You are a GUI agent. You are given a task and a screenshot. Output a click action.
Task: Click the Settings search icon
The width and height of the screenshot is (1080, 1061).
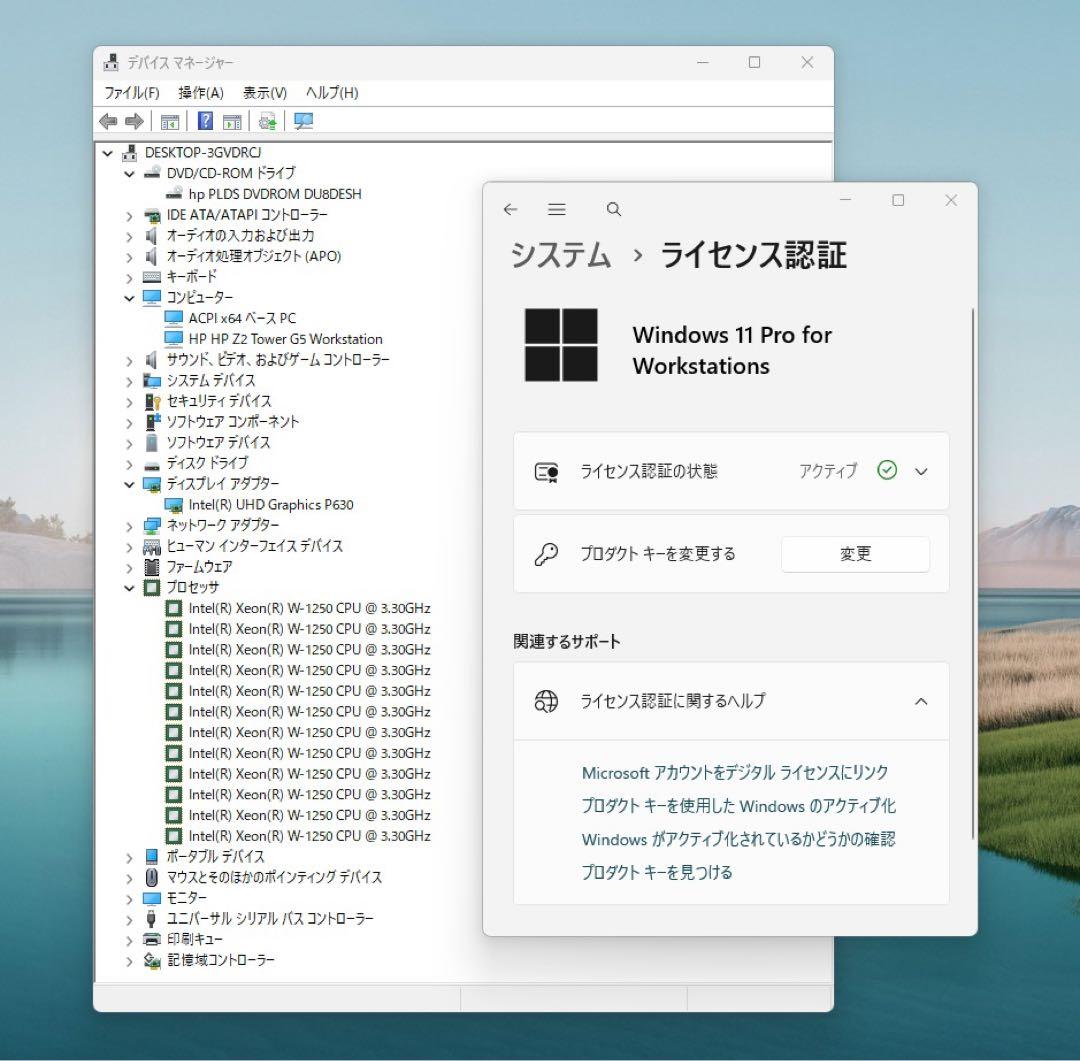coord(614,209)
